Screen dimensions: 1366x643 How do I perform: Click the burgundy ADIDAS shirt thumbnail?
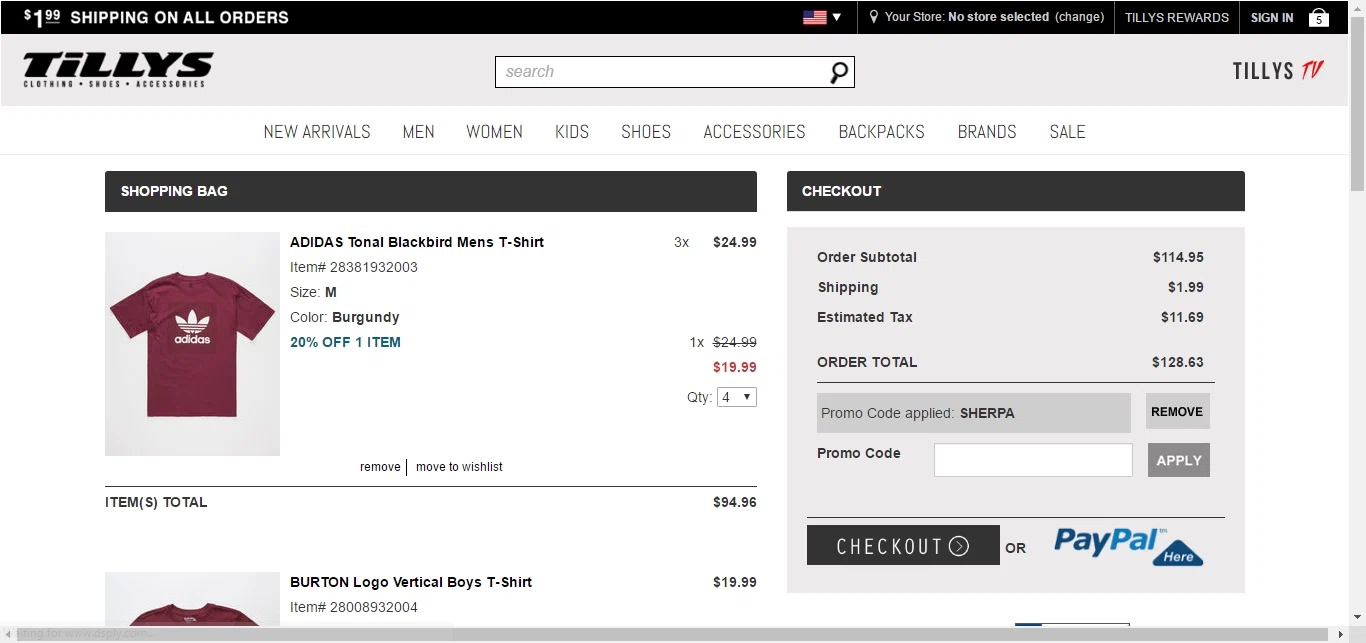point(192,344)
